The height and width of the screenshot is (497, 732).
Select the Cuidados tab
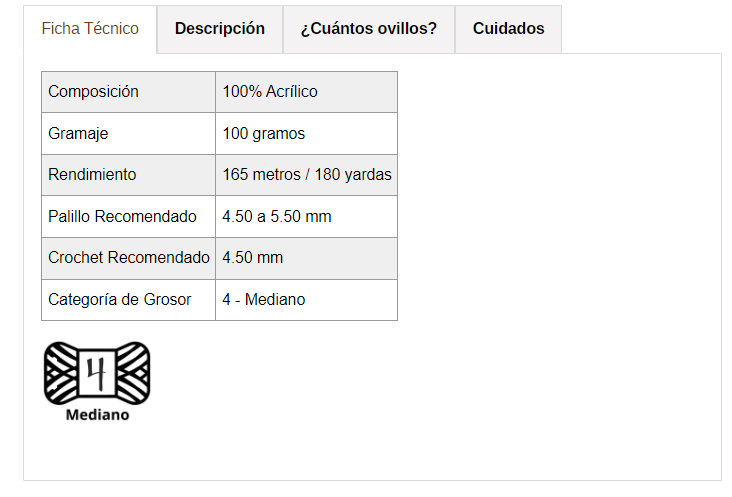click(508, 29)
